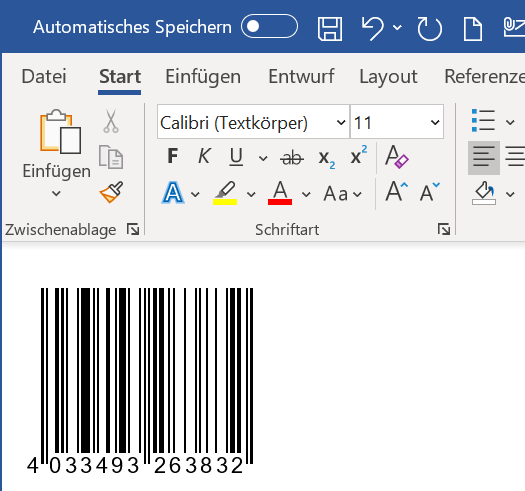The width and height of the screenshot is (525, 491).
Task: Open the bullet library dropdown arrow
Action: 510,122
